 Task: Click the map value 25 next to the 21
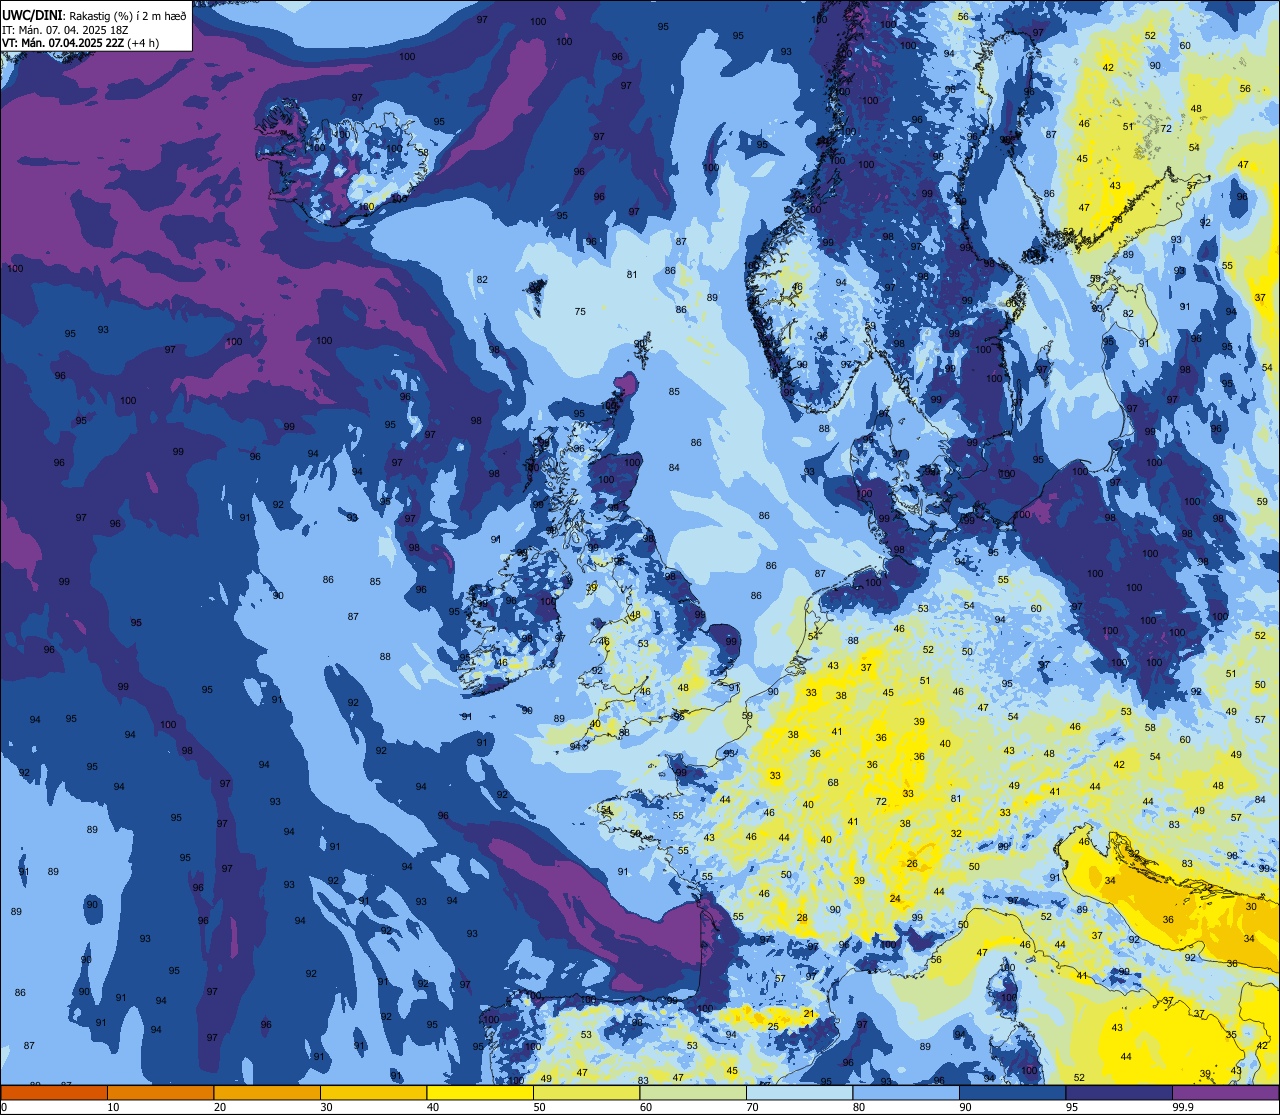click(773, 1027)
